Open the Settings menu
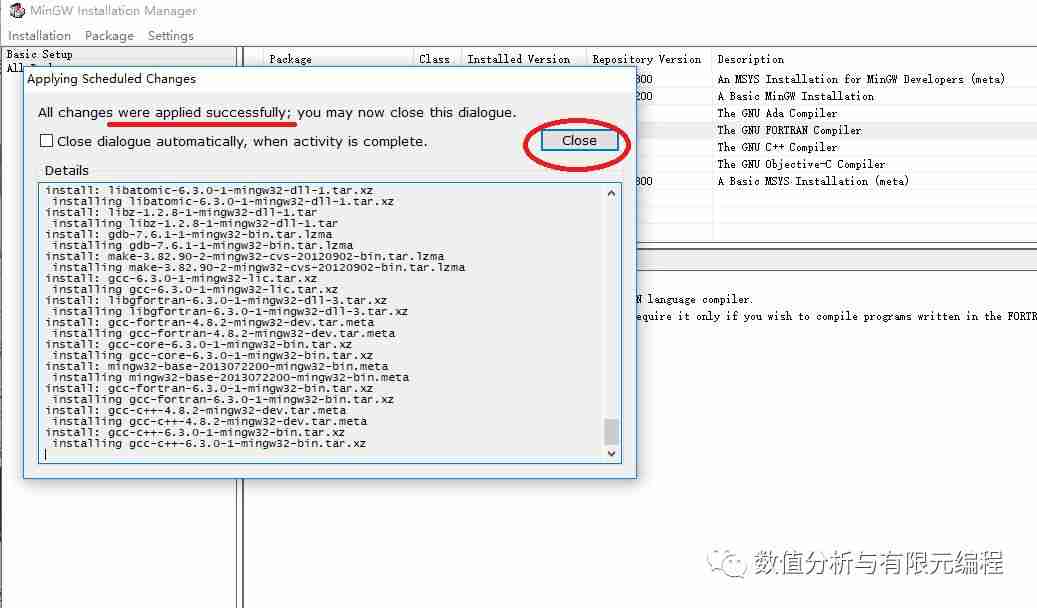 170,35
